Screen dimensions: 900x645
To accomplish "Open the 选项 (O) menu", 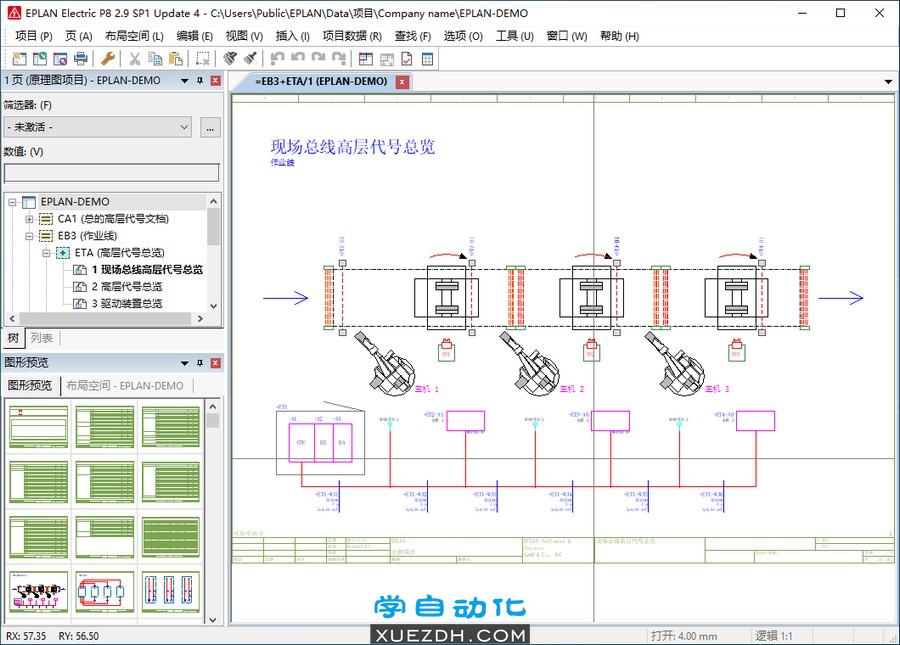I will click(x=463, y=36).
